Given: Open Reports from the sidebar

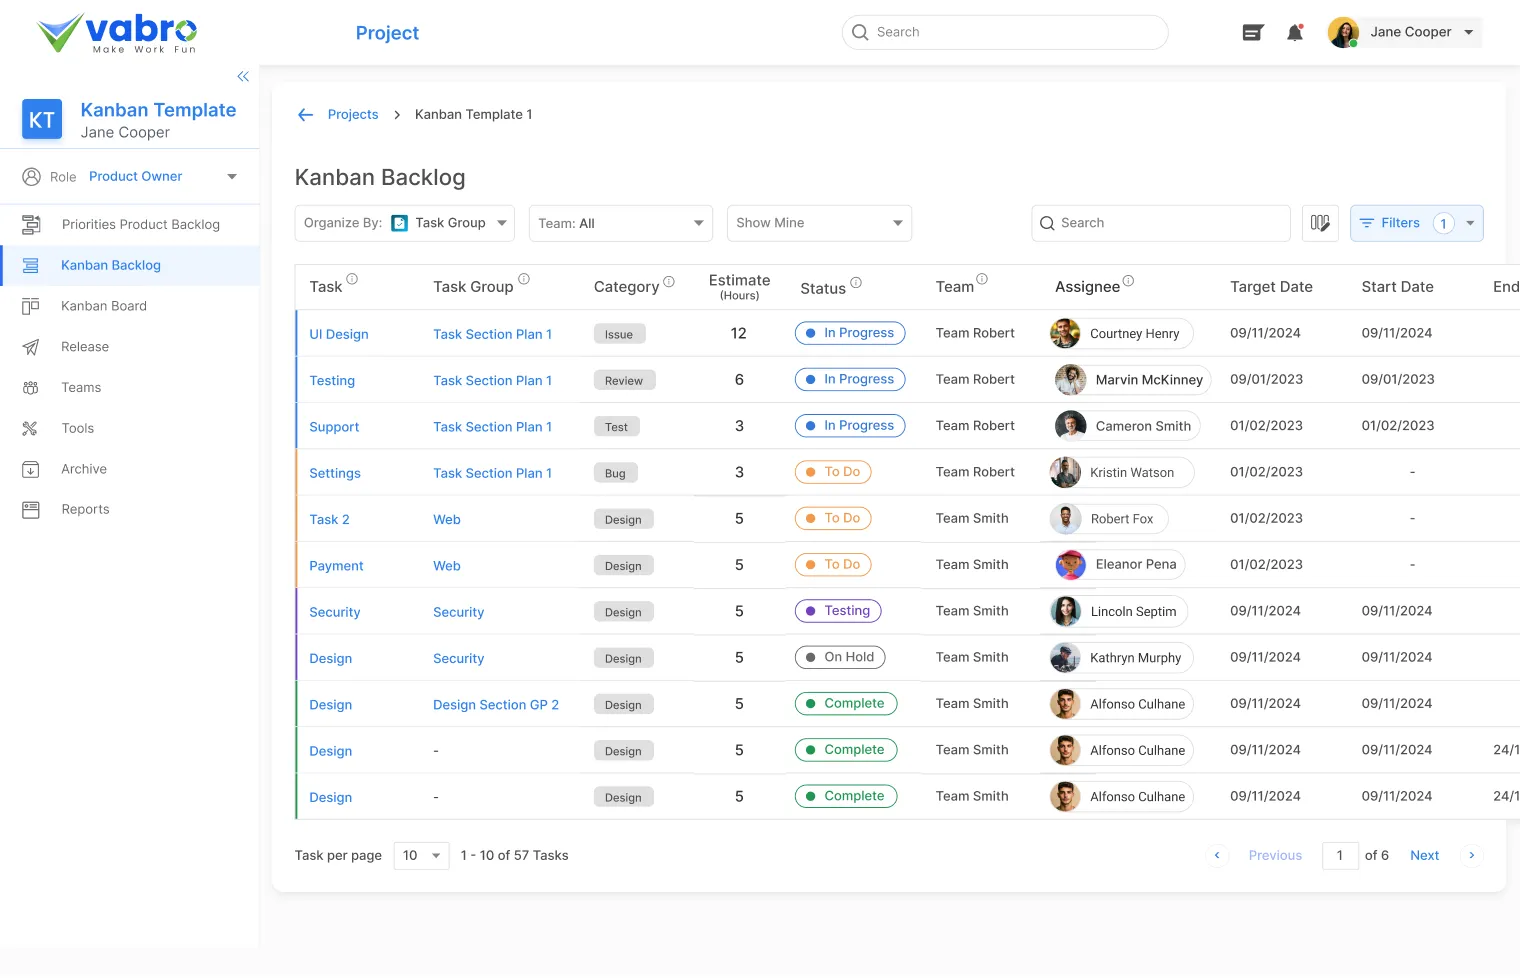Looking at the screenshot, I should click(85, 509).
